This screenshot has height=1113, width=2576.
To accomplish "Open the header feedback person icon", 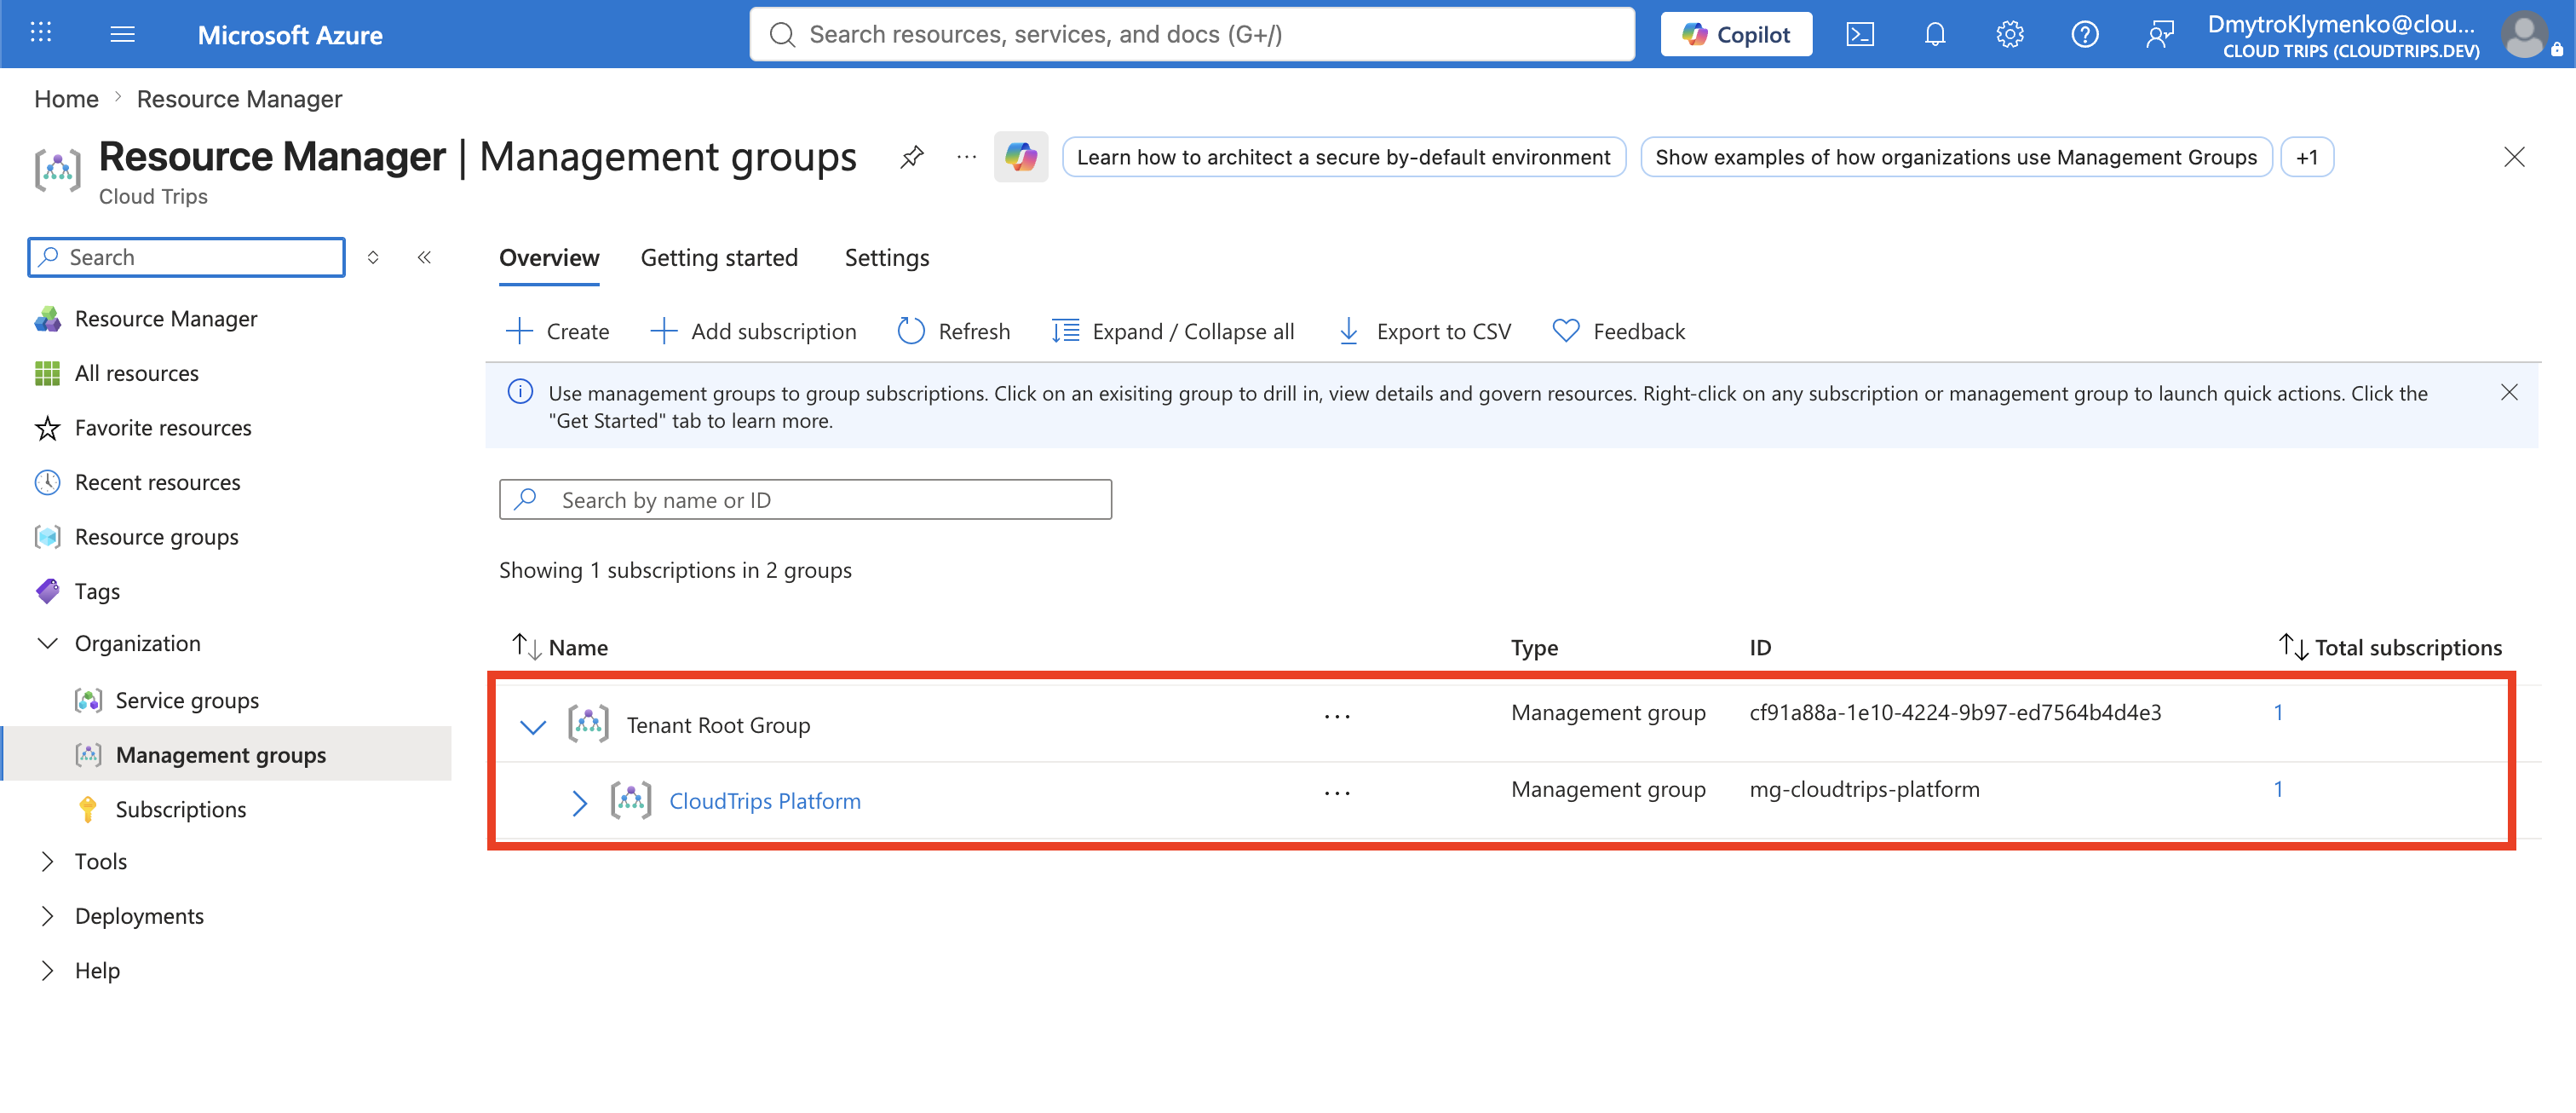I will point(2160,35).
